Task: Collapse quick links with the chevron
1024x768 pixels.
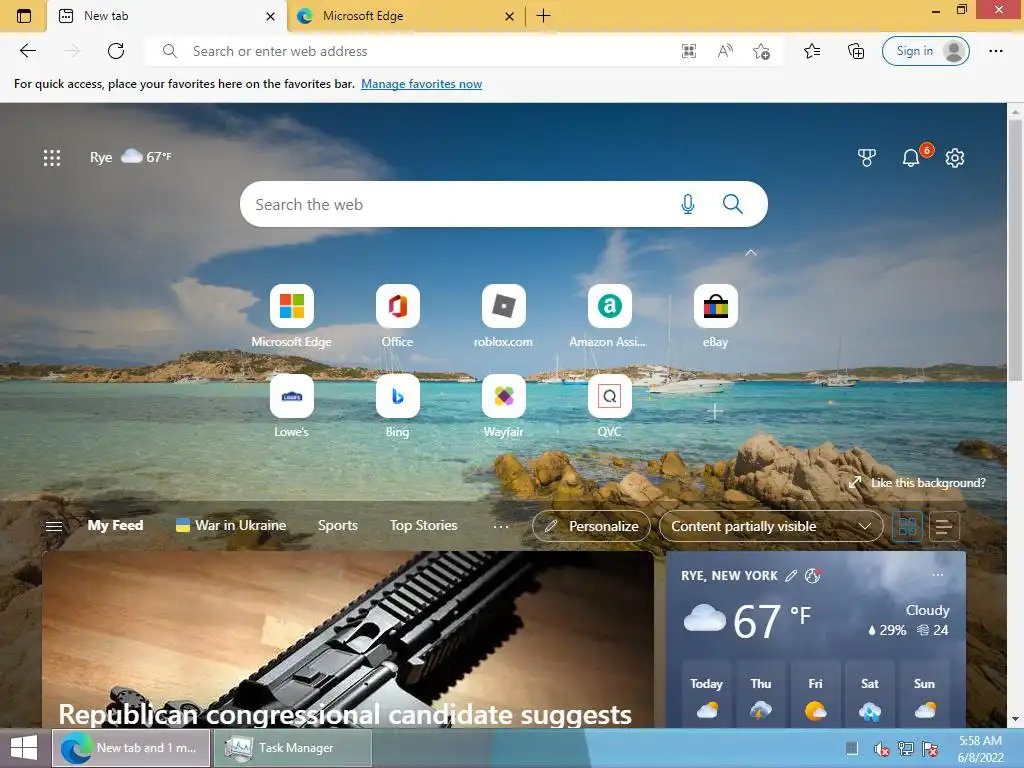Action: pyautogui.click(x=751, y=253)
